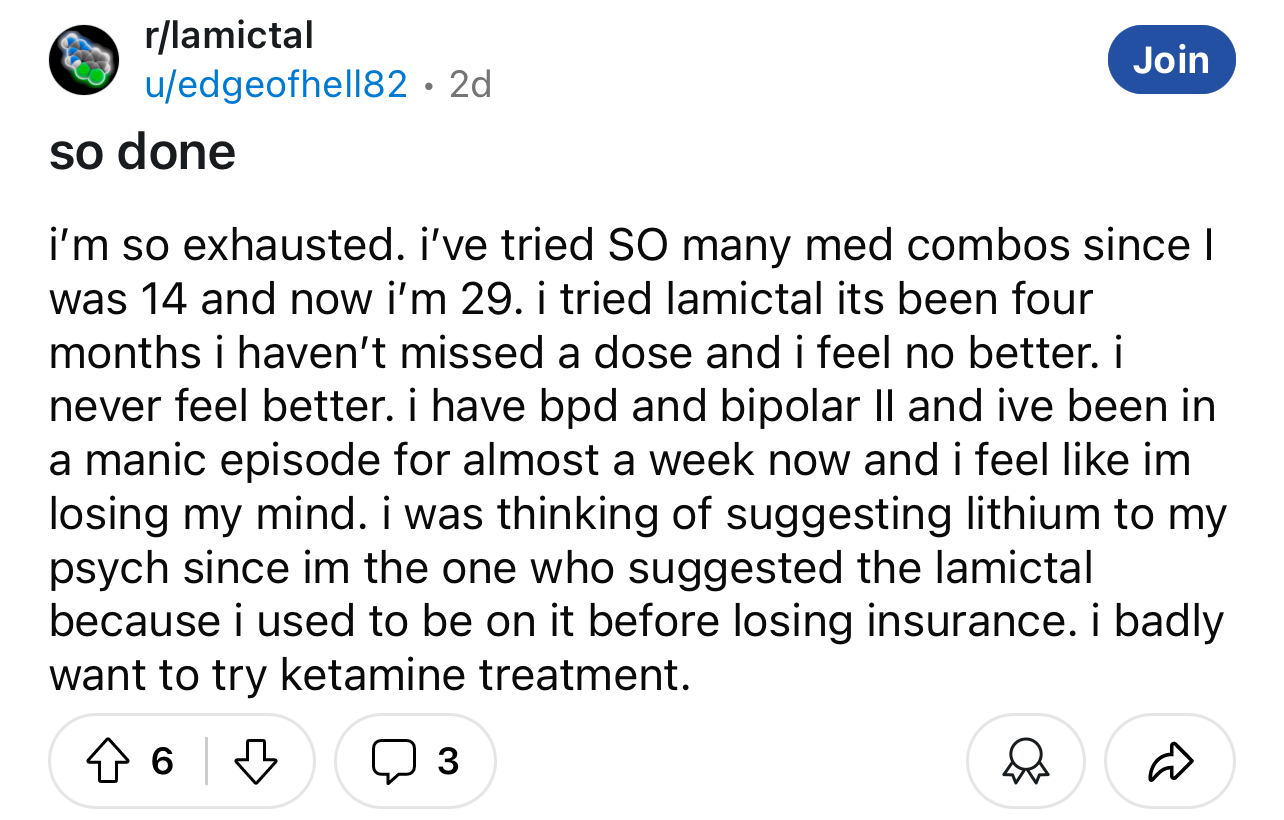Click "i'm so exhausted" opening sentence

[219, 244]
